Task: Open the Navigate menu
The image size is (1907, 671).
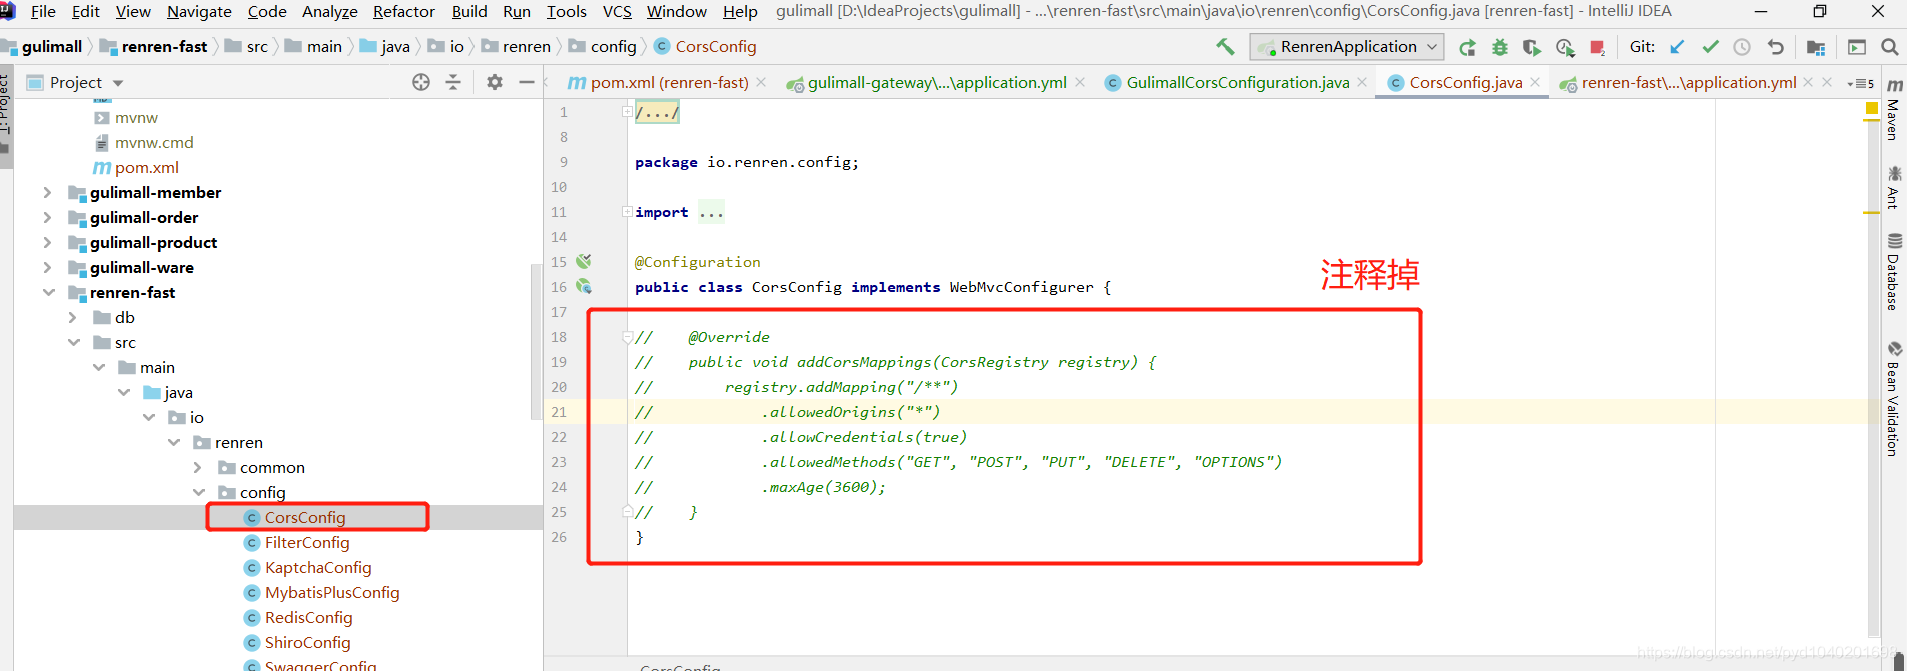Action: 199,11
